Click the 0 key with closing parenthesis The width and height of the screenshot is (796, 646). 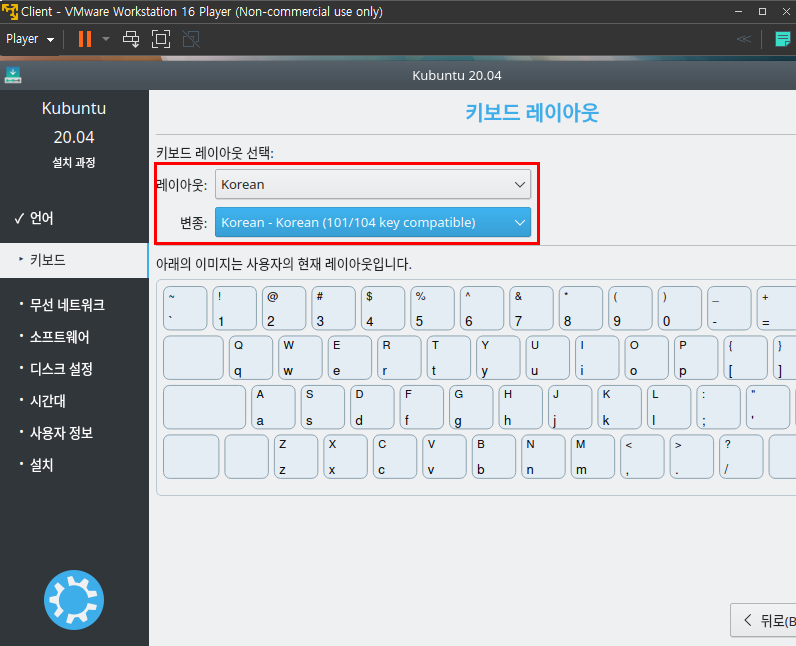tap(680, 308)
